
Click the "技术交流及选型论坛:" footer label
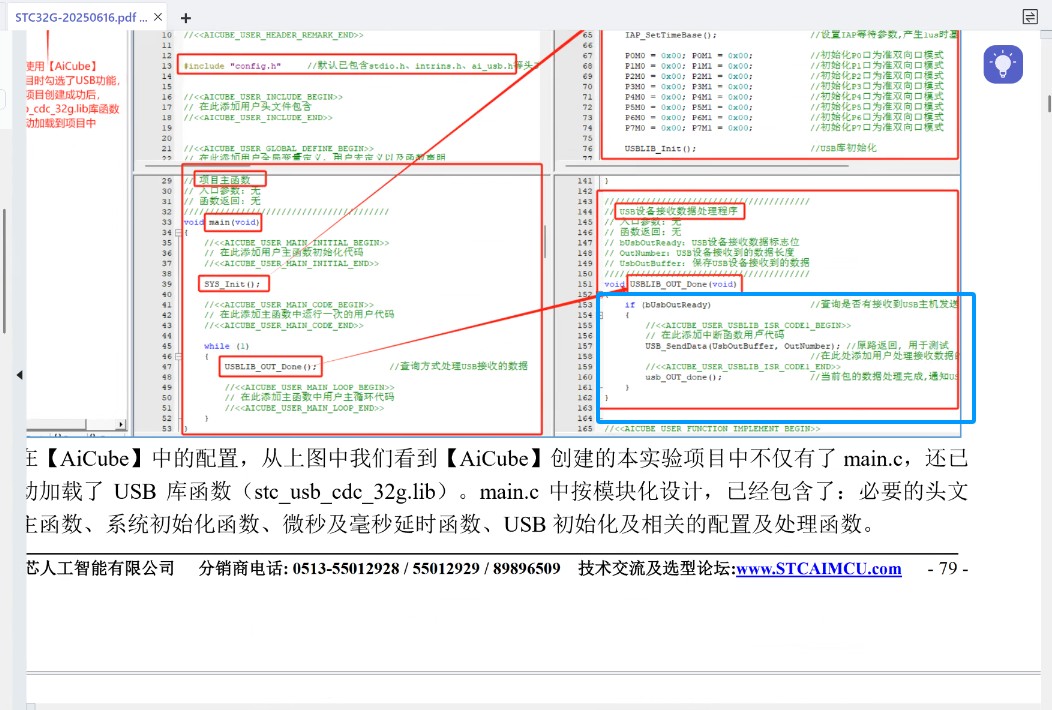point(657,568)
